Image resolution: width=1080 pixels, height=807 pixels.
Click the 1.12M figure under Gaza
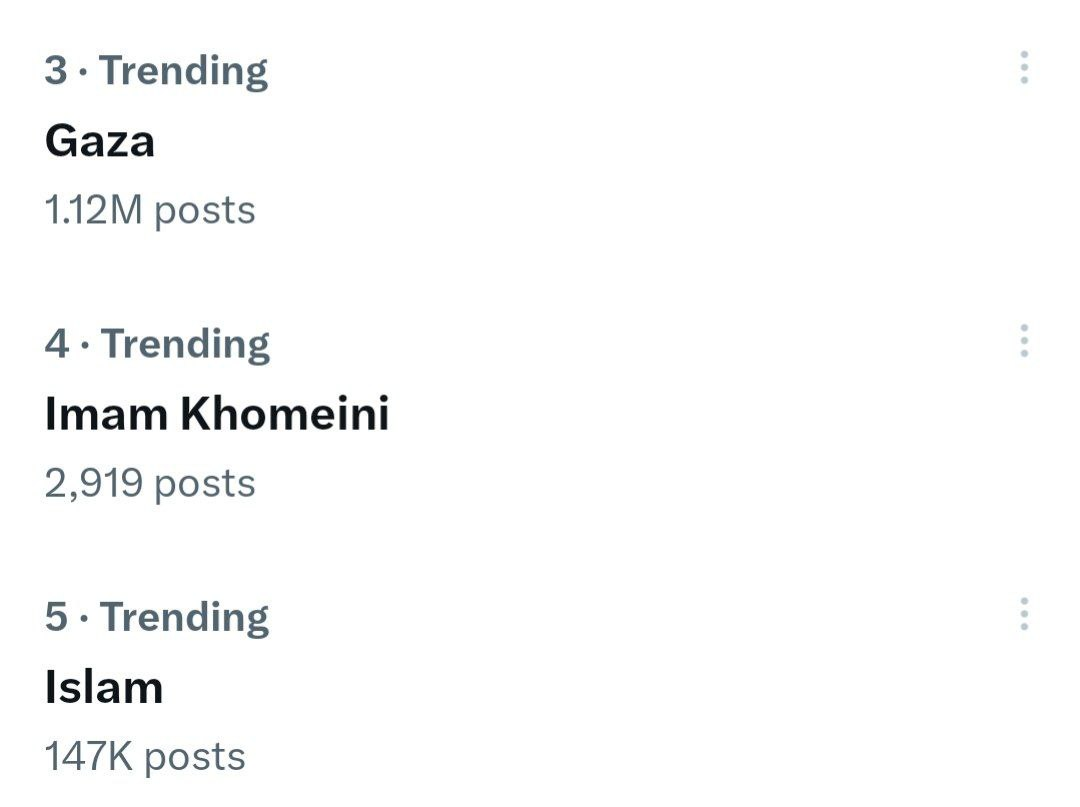94,210
